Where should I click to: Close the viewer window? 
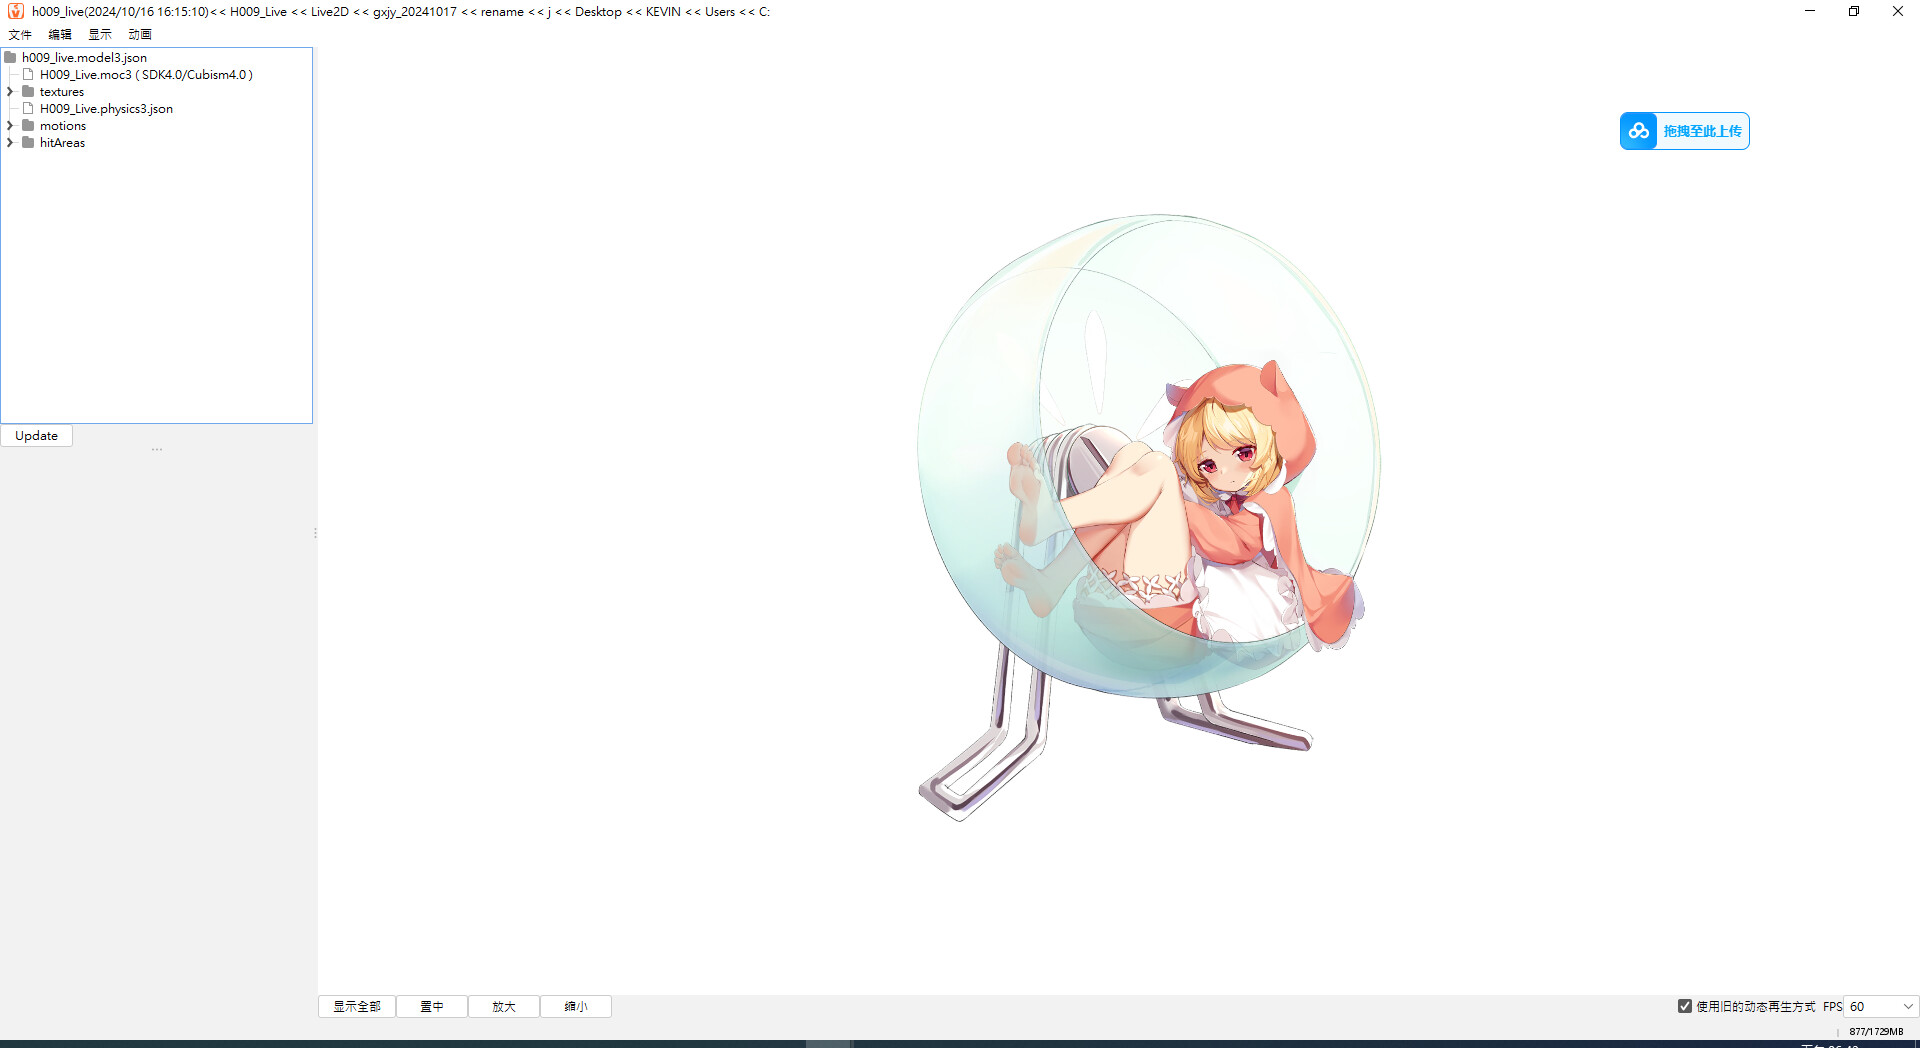(1898, 12)
